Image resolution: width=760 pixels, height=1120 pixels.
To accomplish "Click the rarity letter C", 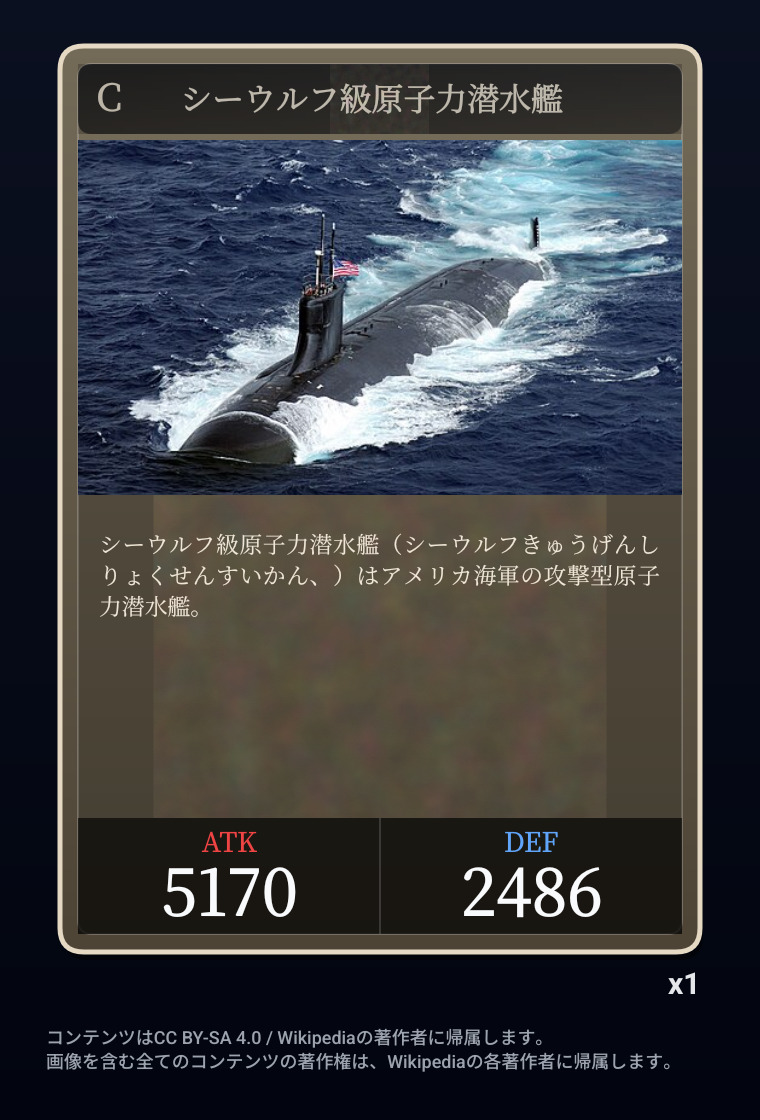I will tap(109, 99).
